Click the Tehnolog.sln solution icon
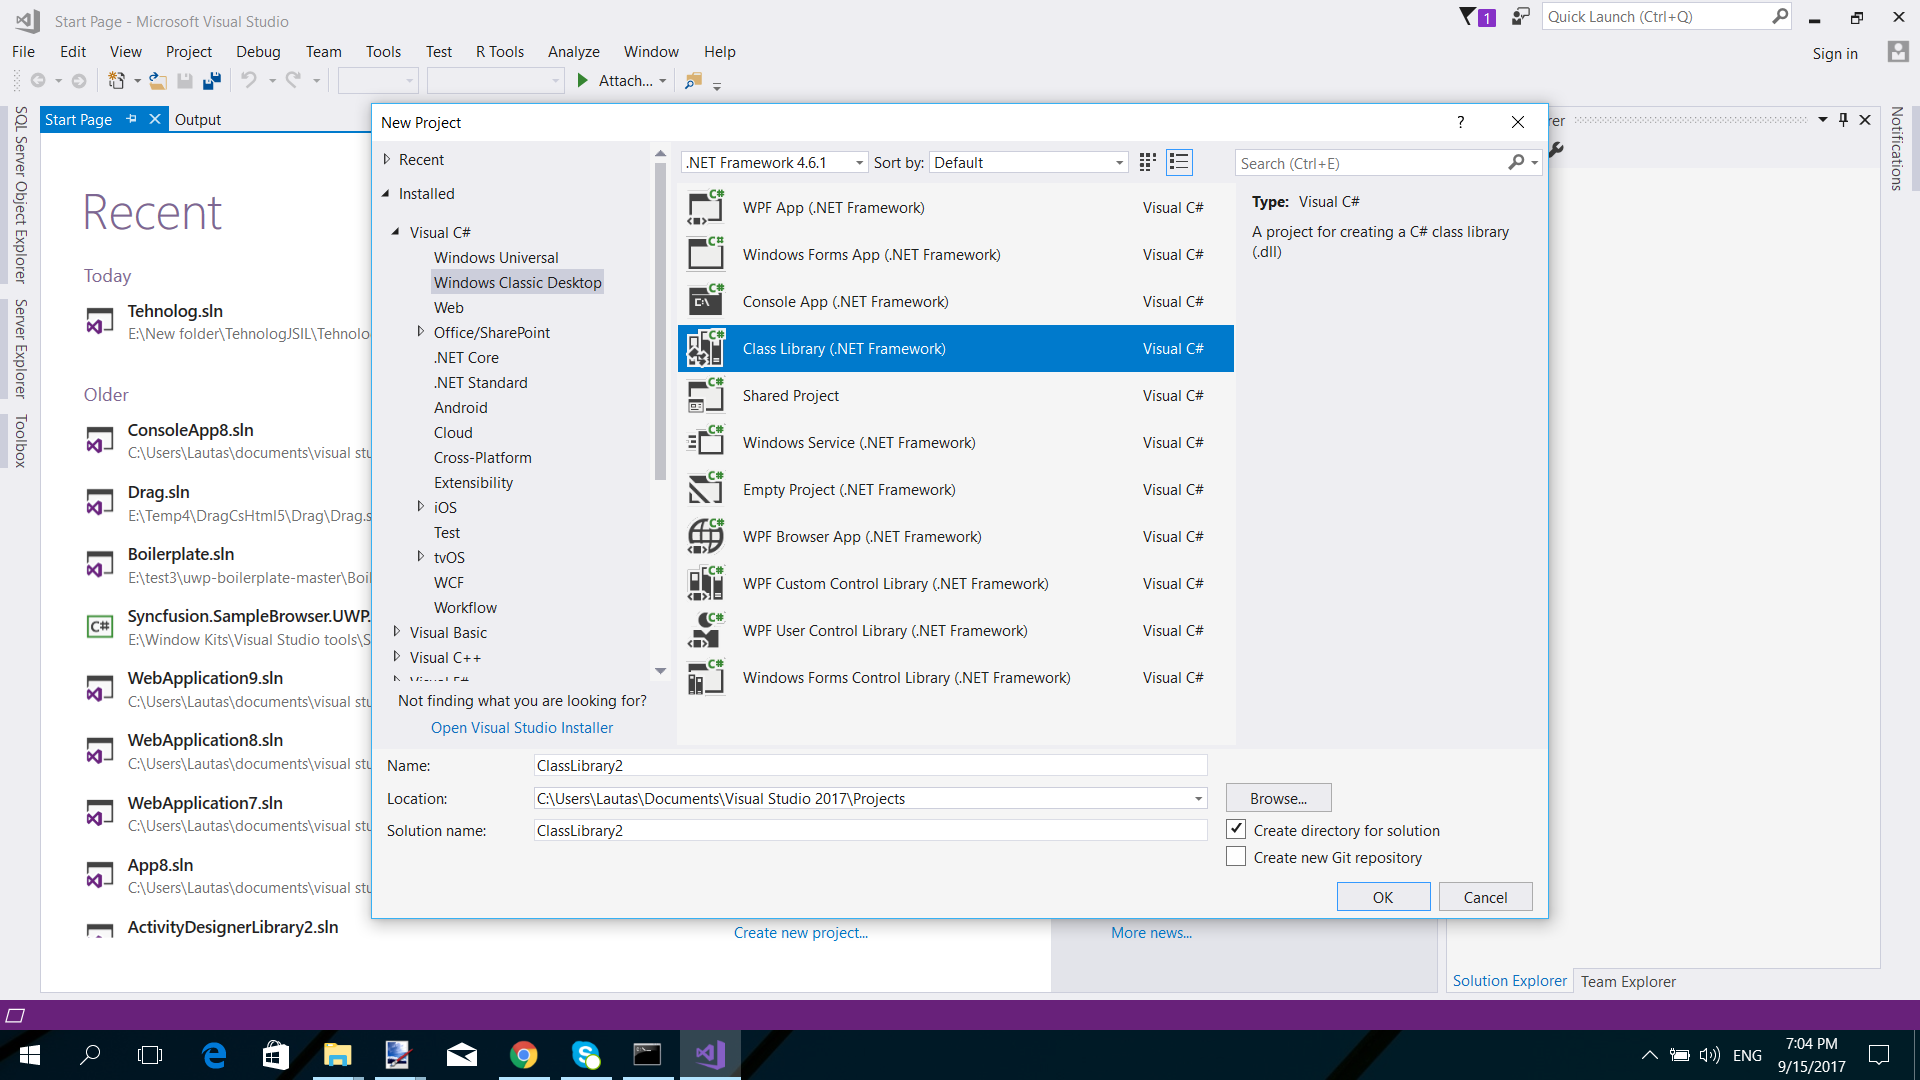Viewport: 1920px width, 1080px height. pyautogui.click(x=100, y=322)
